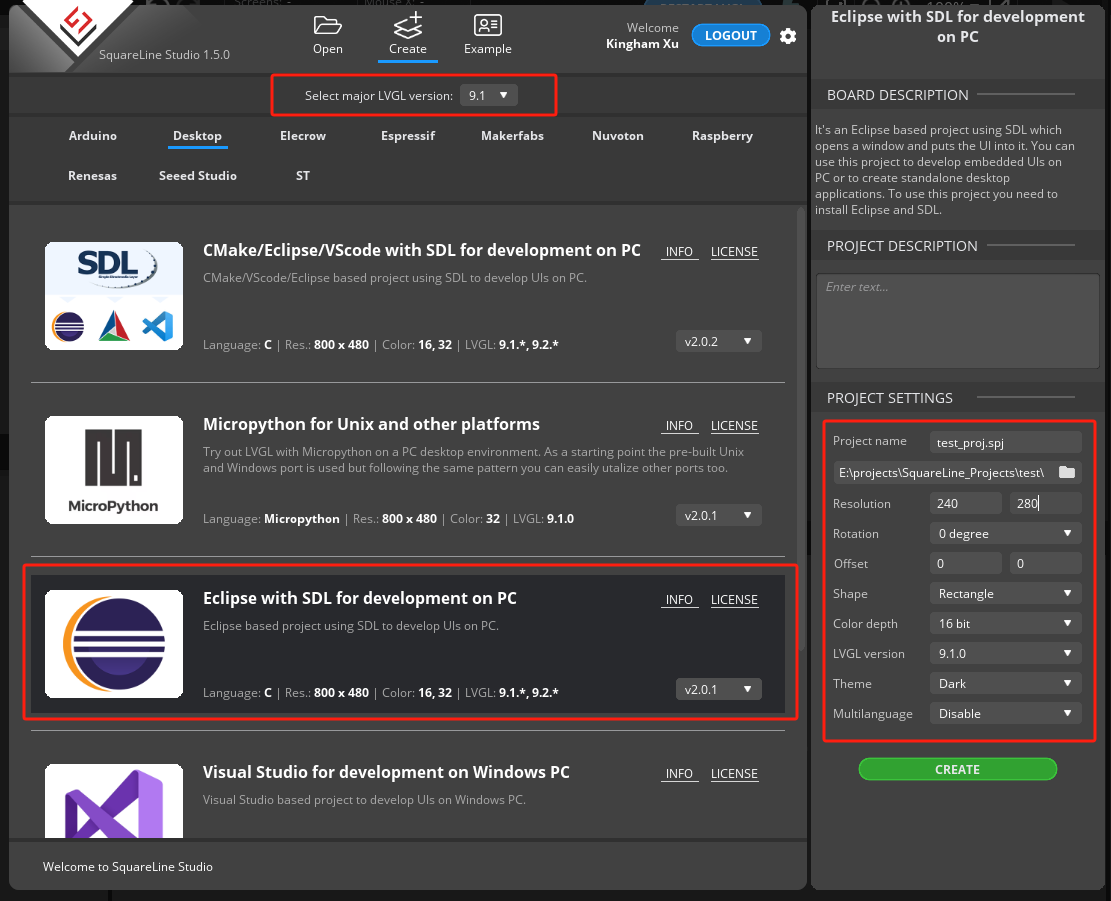Switch to the Espressif board tab
Screen dimensions: 1111x901
click(x=408, y=136)
